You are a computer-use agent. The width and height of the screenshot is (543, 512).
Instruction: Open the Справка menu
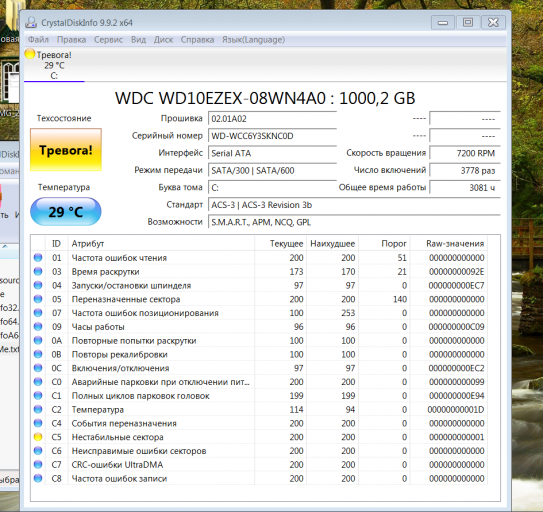click(x=197, y=40)
